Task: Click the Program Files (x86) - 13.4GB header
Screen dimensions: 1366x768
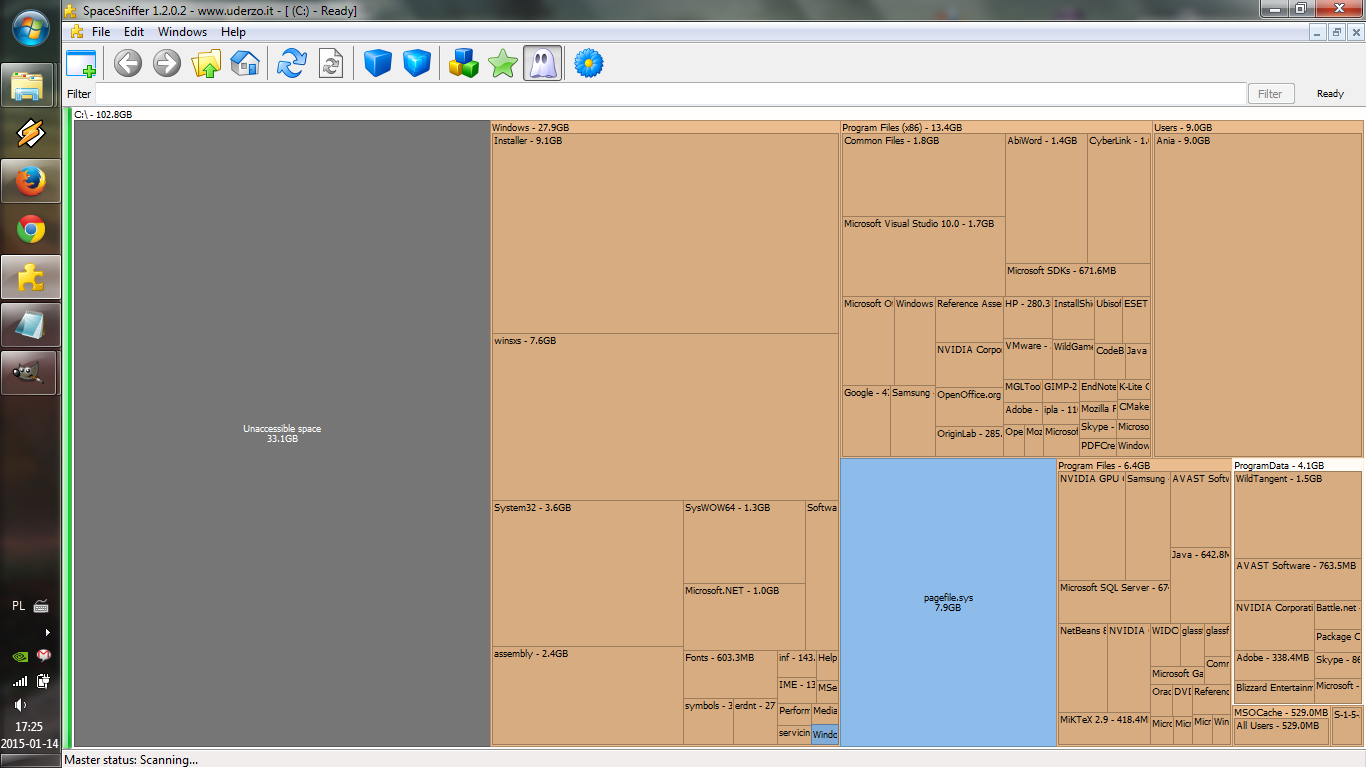Action: (996, 128)
